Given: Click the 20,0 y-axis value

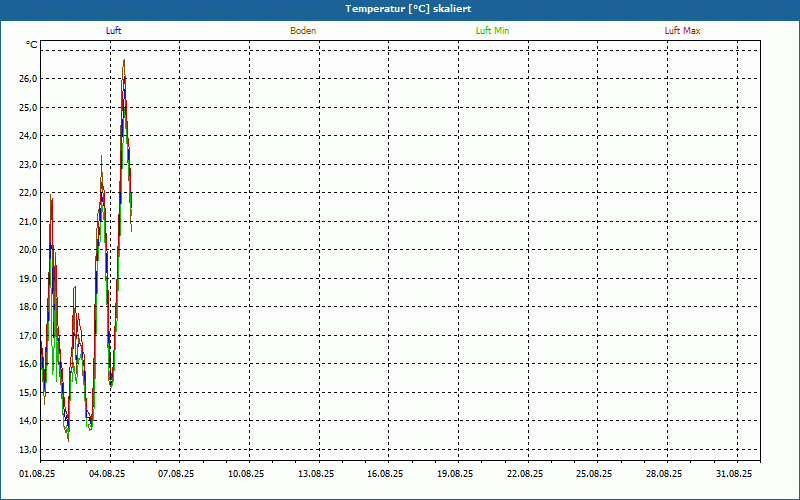Looking at the screenshot, I should 28,249.
